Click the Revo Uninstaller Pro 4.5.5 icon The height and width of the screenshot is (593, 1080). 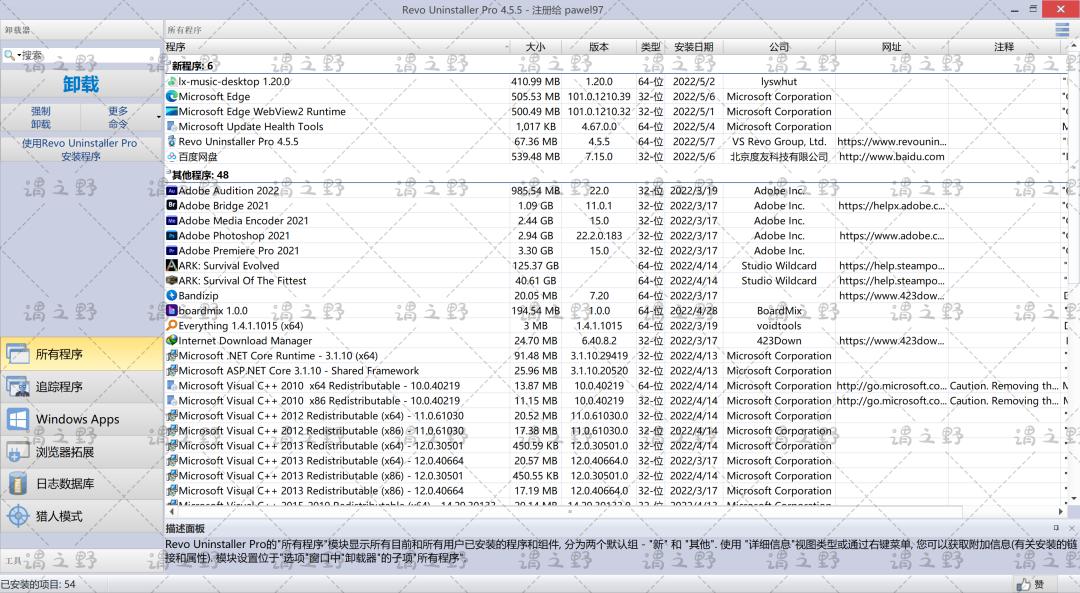172,141
